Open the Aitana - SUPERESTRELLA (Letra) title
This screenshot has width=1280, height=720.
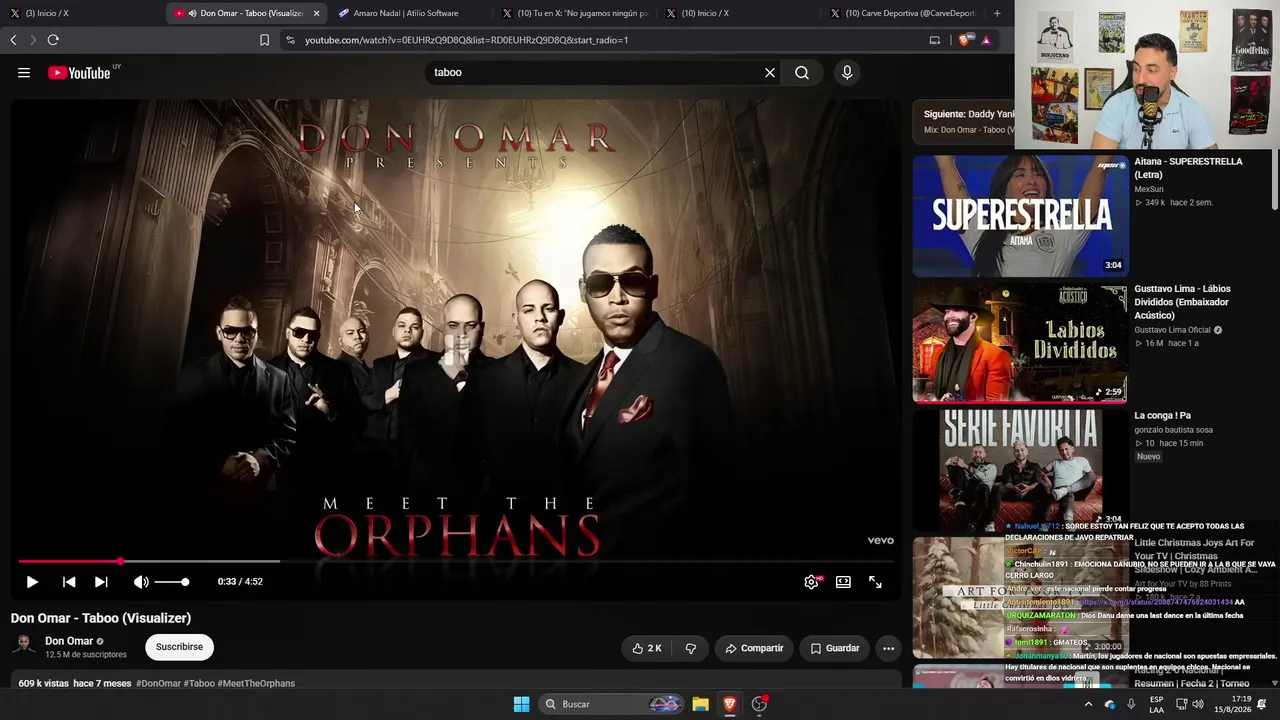coord(1188,168)
